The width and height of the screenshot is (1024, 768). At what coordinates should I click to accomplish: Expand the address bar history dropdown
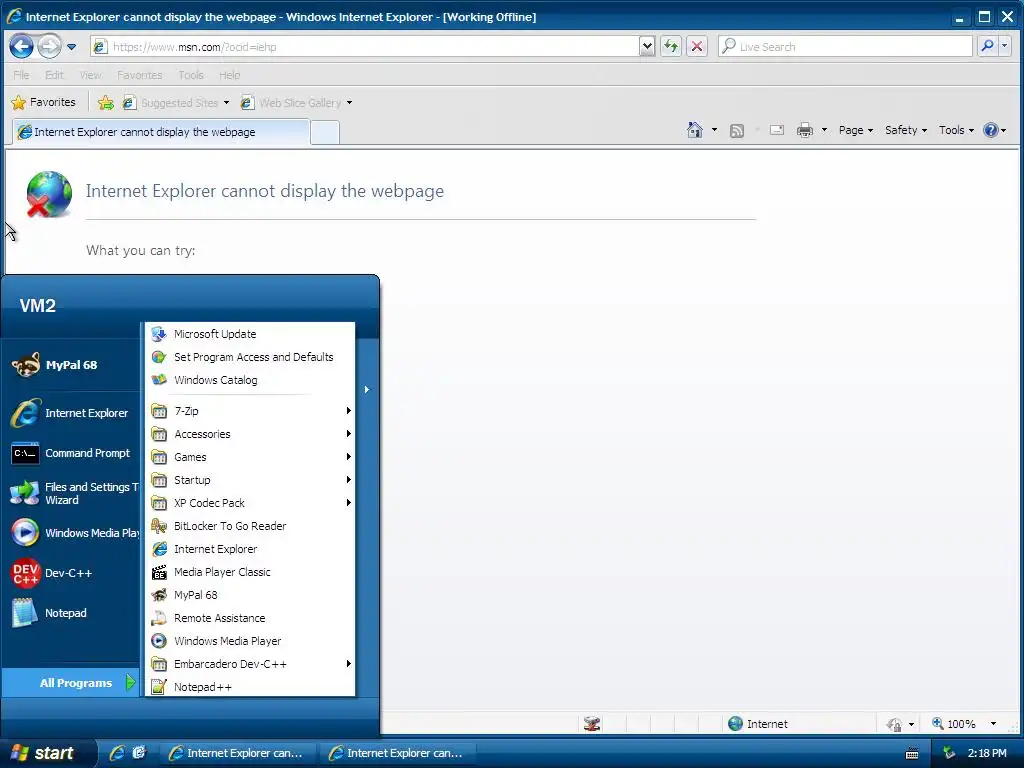coord(647,47)
